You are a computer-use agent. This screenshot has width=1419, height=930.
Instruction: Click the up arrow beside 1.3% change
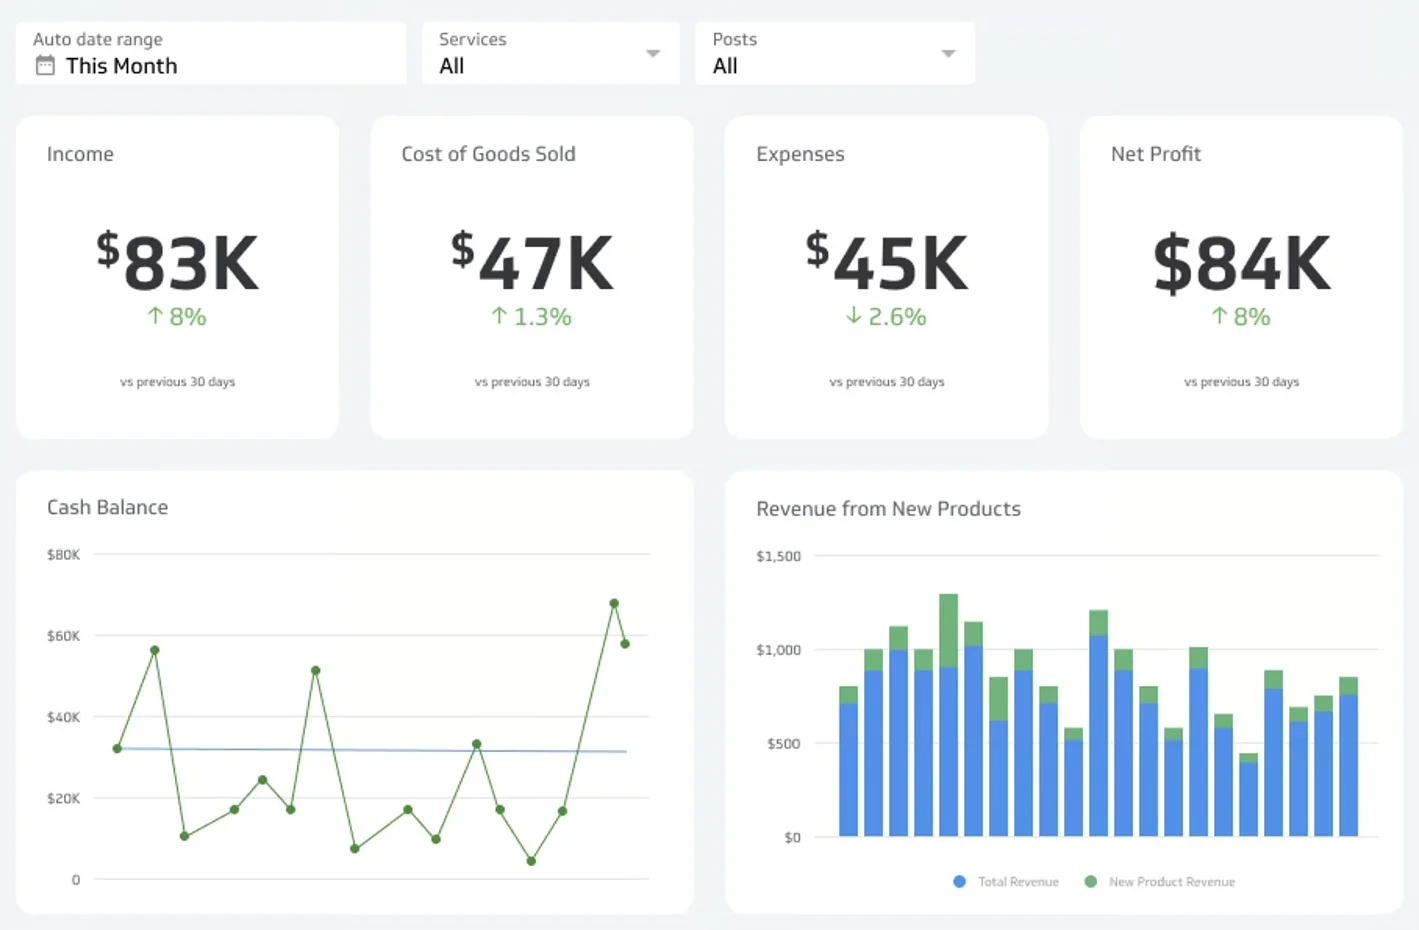[x=499, y=316]
